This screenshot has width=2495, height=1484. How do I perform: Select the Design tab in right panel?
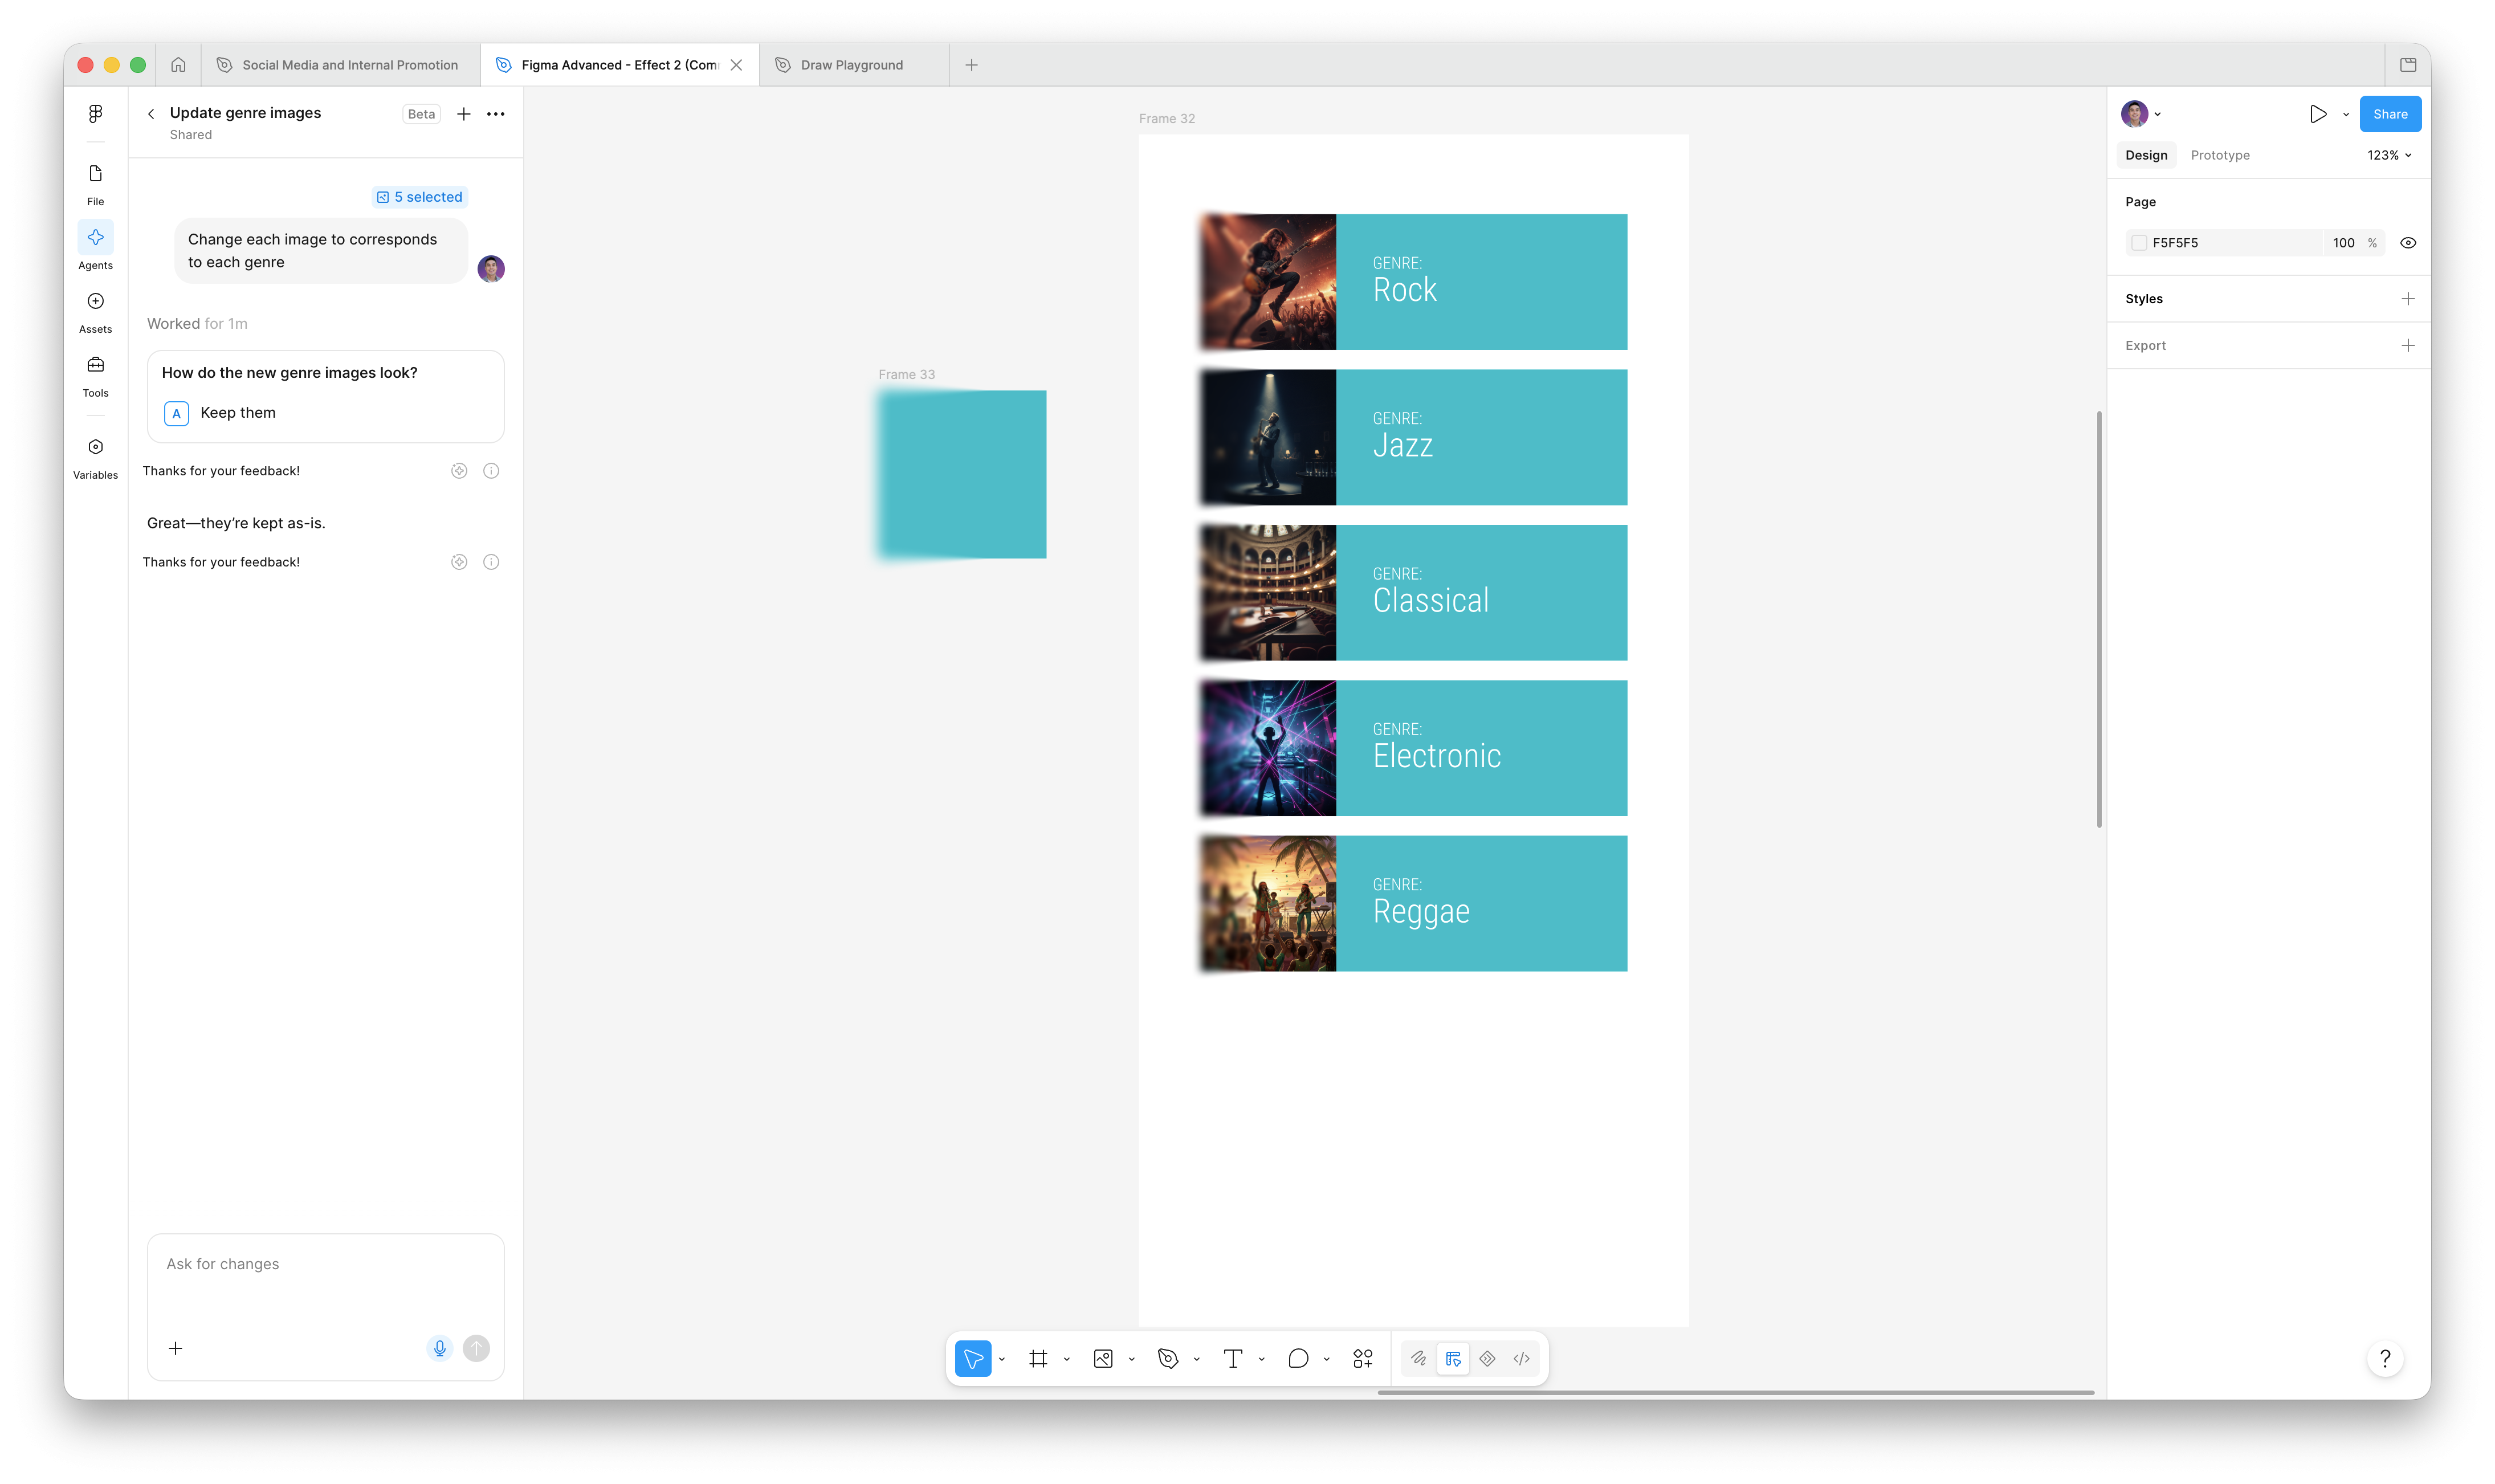coord(2146,155)
